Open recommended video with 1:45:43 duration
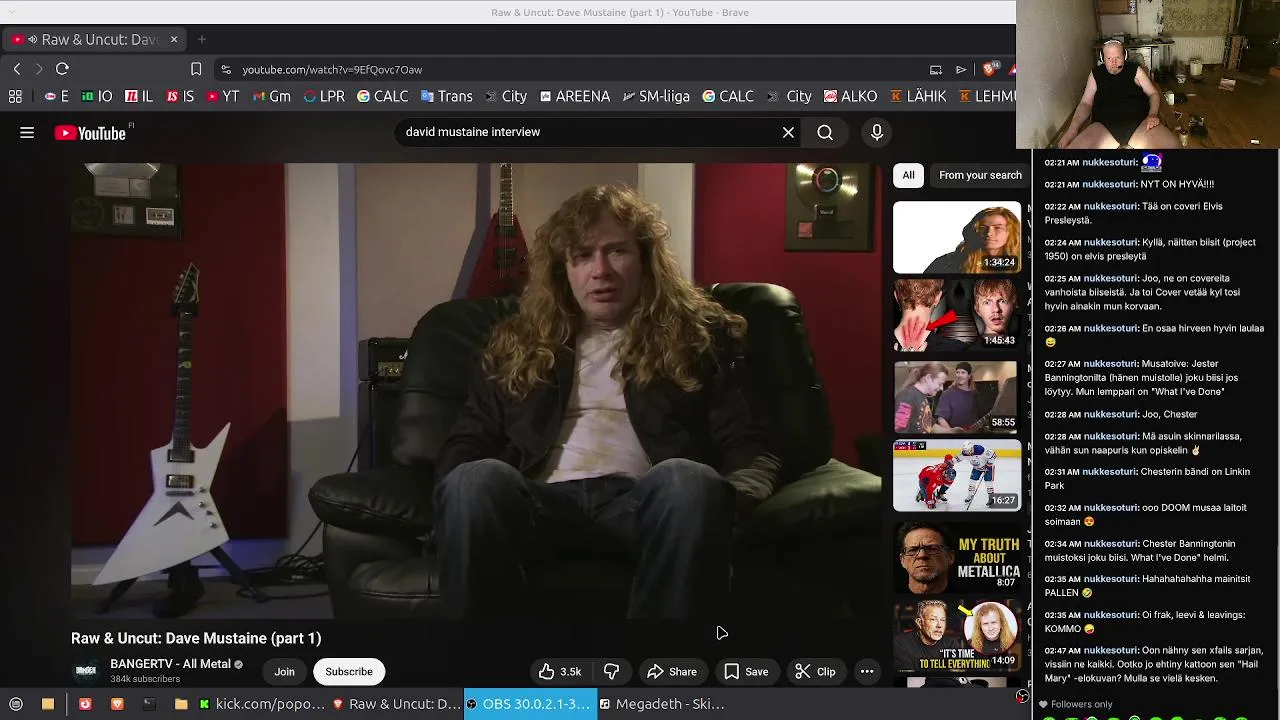Screen dimensions: 1280x720 pyautogui.click(x=957, y=315)
